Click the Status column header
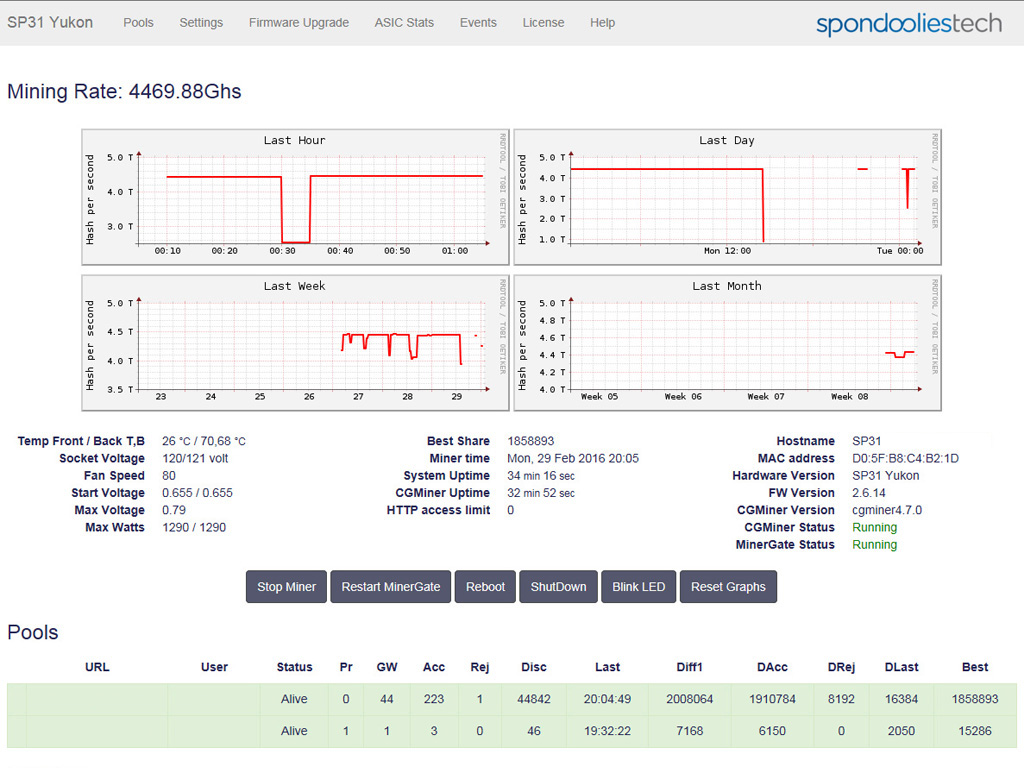 click(x=294, y=667)
